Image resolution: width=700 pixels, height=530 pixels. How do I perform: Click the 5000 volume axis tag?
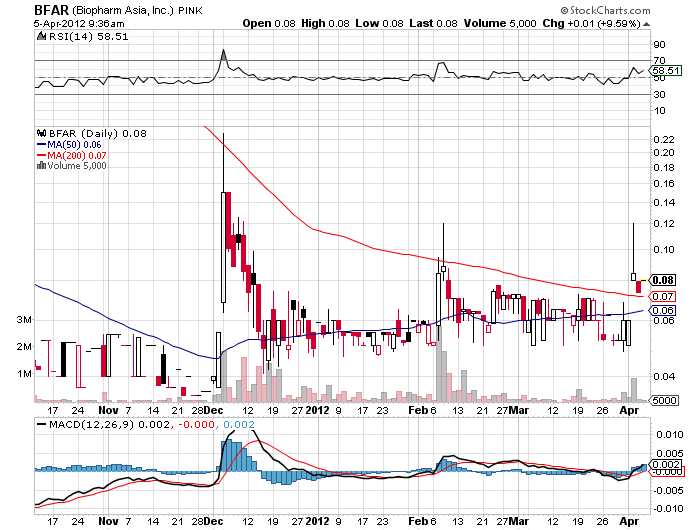[x=664, y=400]
